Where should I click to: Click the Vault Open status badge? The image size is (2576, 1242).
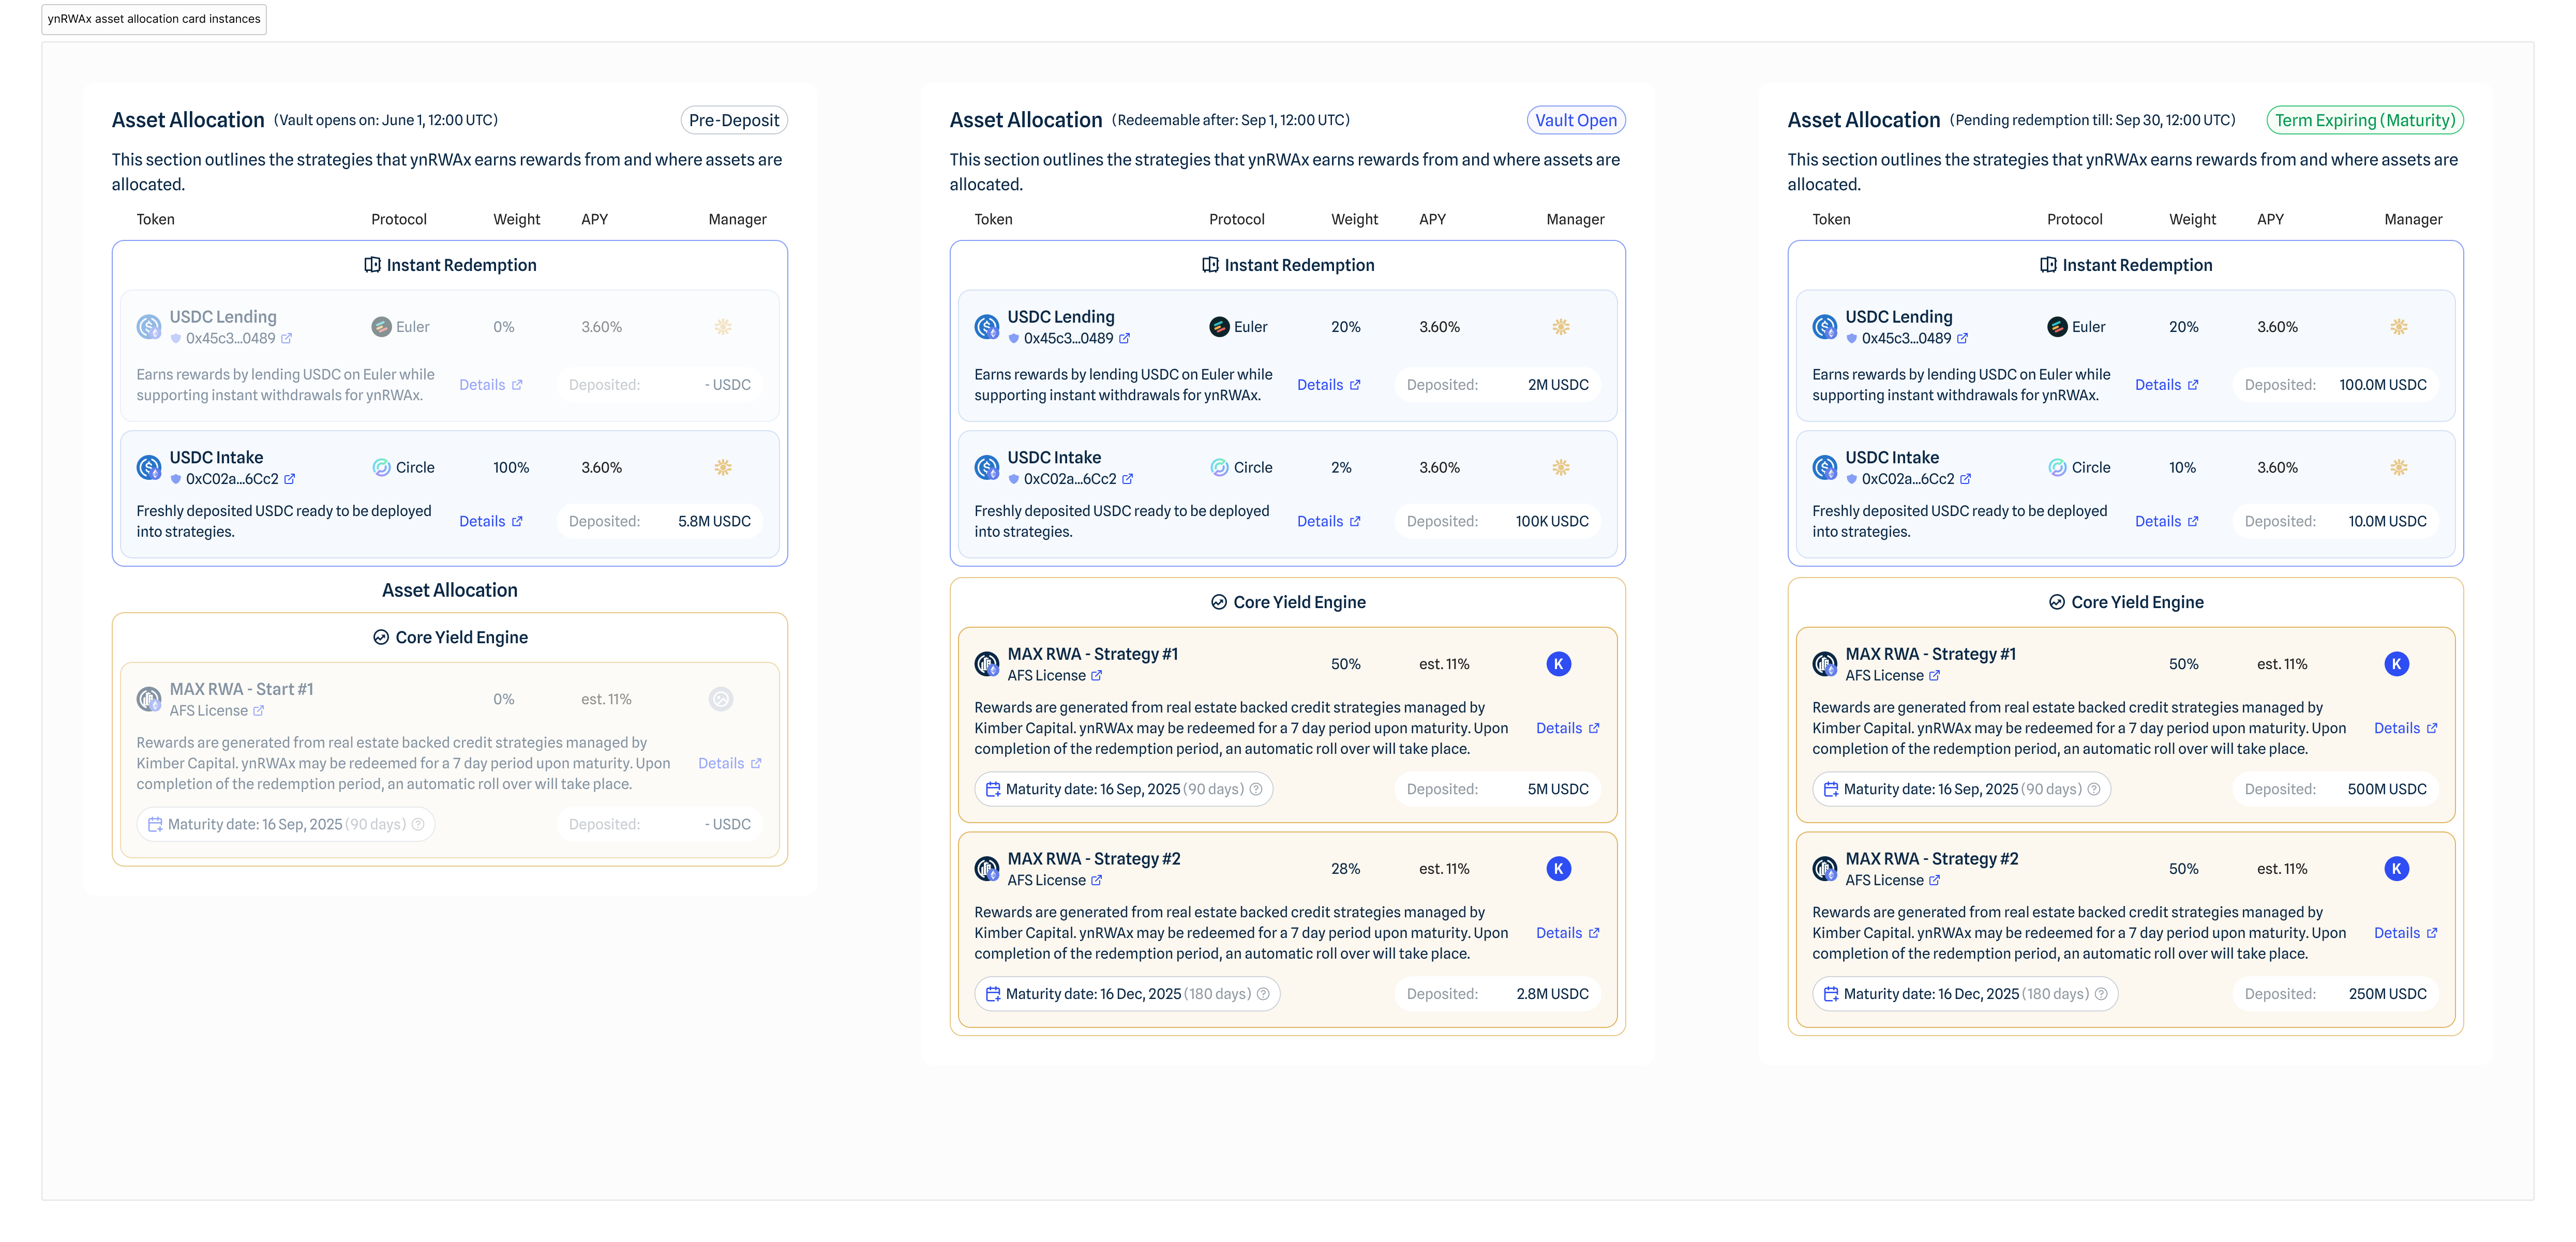click(1576, 120)
